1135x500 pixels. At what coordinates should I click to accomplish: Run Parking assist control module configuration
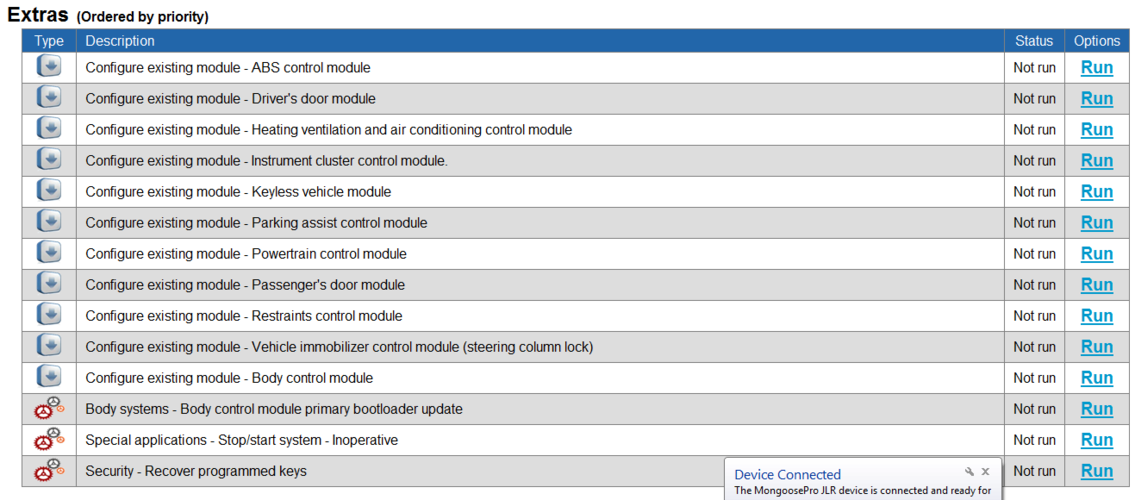pyautogui.click(x=1097, y=223)
